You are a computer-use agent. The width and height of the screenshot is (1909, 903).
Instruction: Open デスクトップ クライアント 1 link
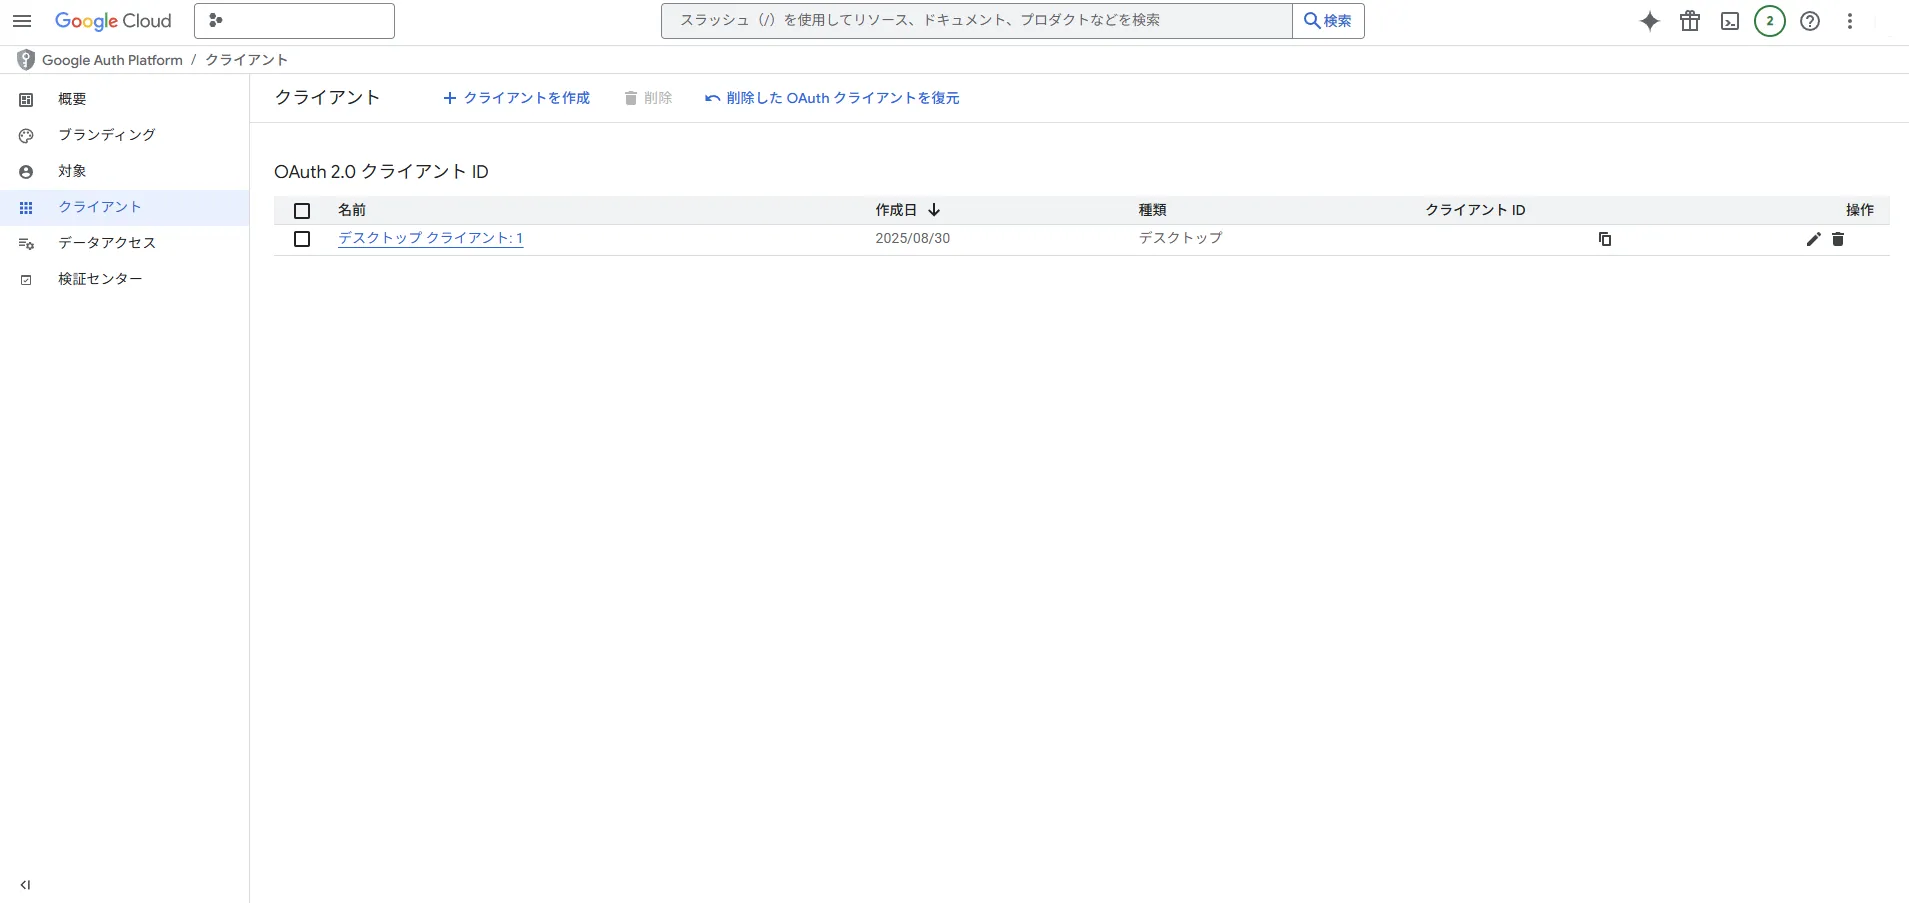430,238
